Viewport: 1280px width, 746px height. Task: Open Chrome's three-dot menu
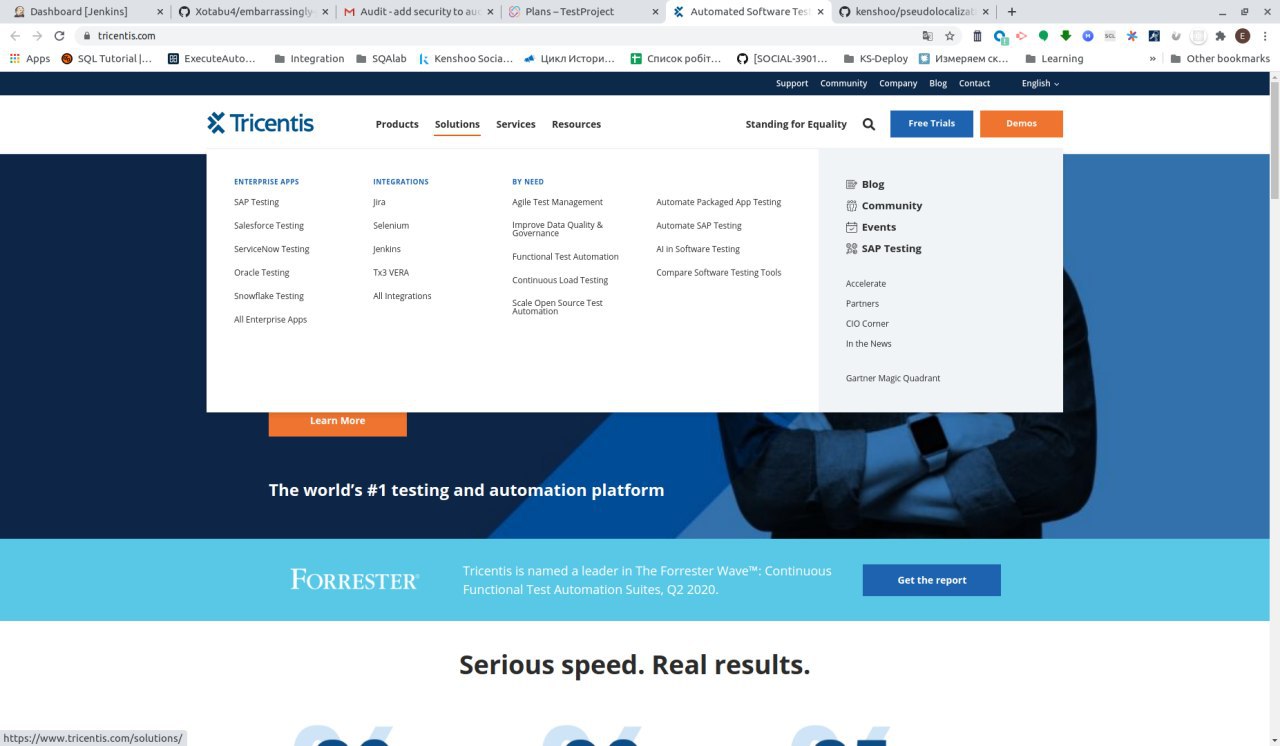1264,36
